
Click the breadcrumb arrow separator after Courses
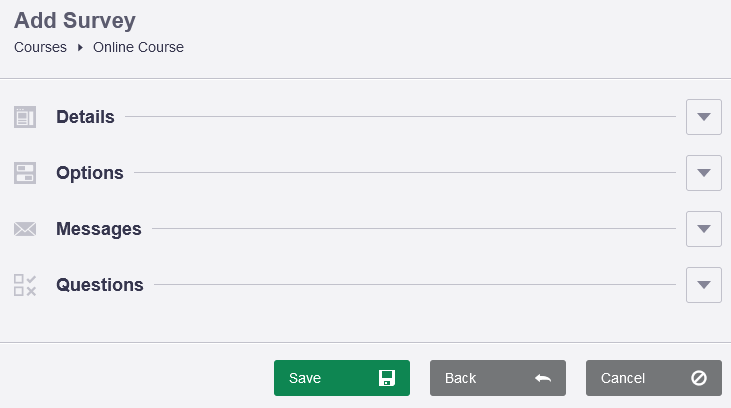(80, 48)
